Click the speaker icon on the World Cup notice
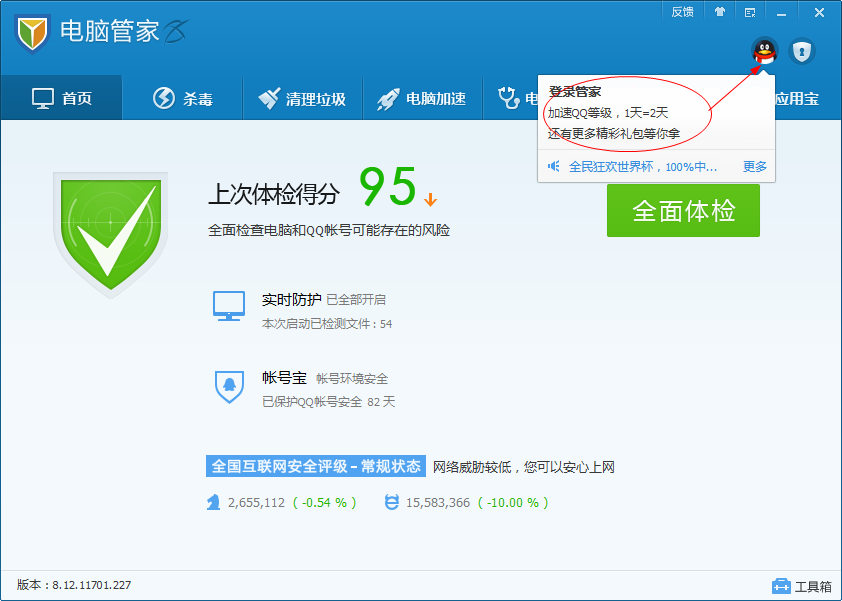 point(554,165)
